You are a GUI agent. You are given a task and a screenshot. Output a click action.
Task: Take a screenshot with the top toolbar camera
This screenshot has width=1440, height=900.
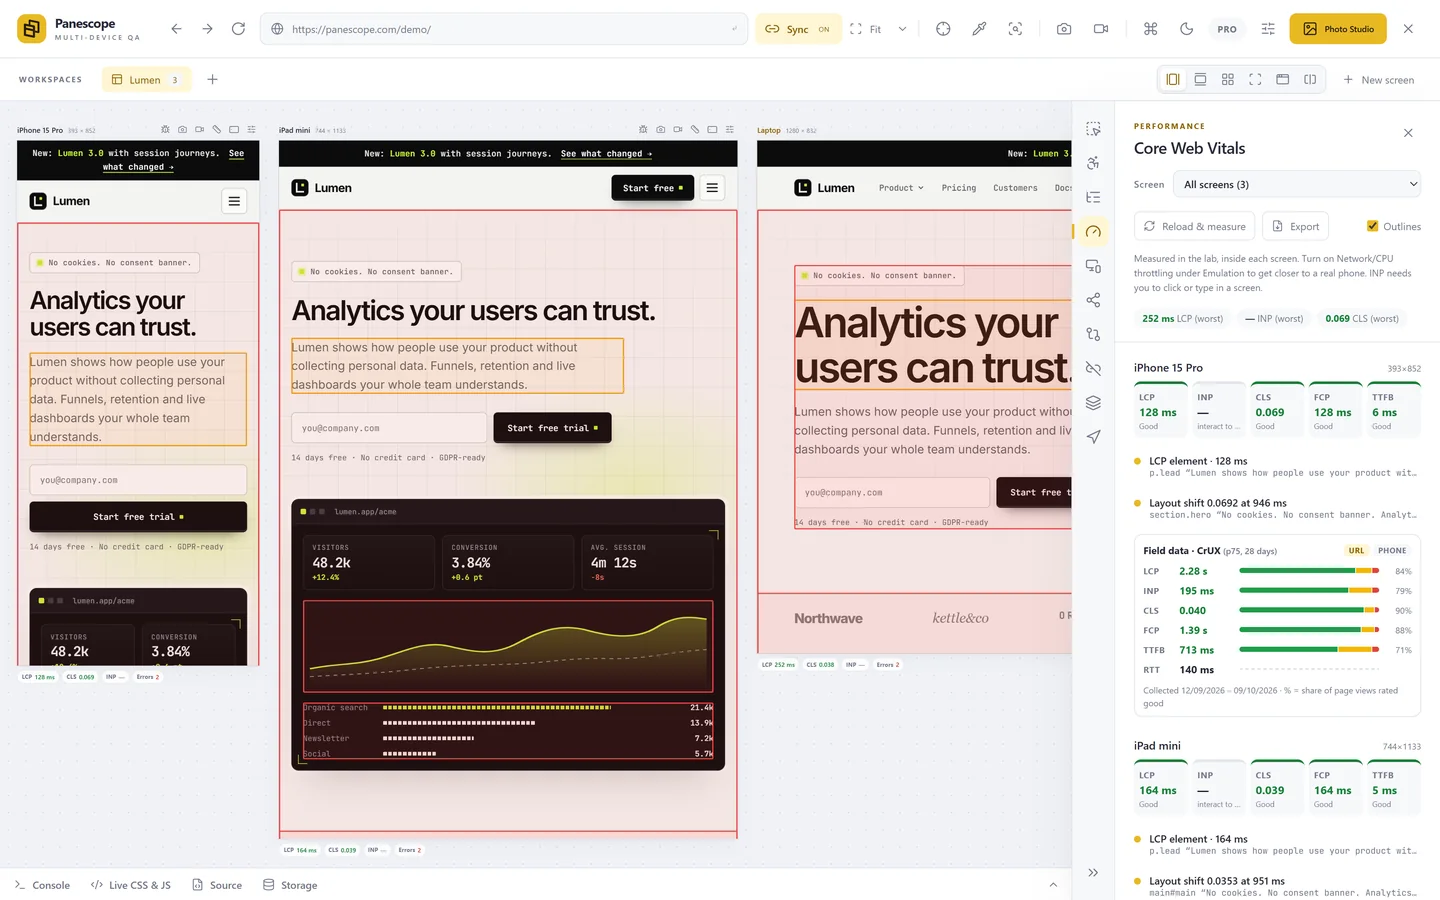[x=1064, y=29]
